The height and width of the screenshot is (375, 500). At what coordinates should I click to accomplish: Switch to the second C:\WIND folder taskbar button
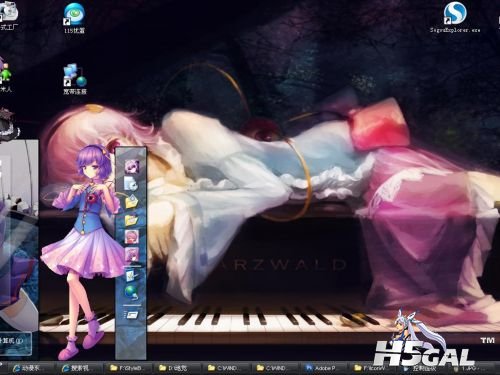pos(274,368)
